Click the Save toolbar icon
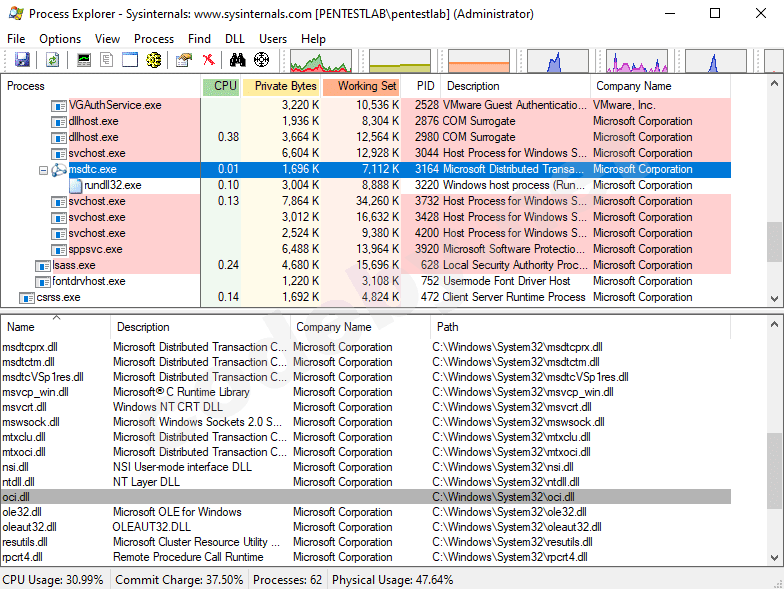 (x=22, y=60)
